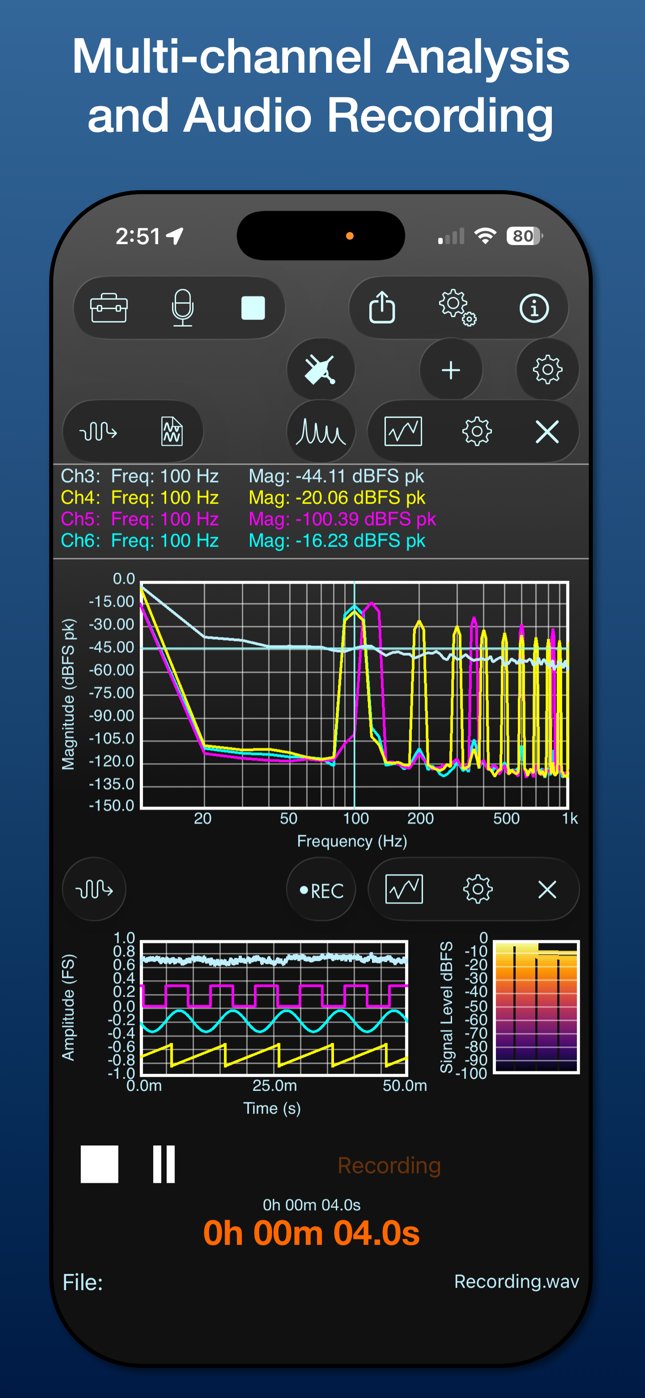Tap signal input icon in spectrum toolbar

(x=98, y=432)
